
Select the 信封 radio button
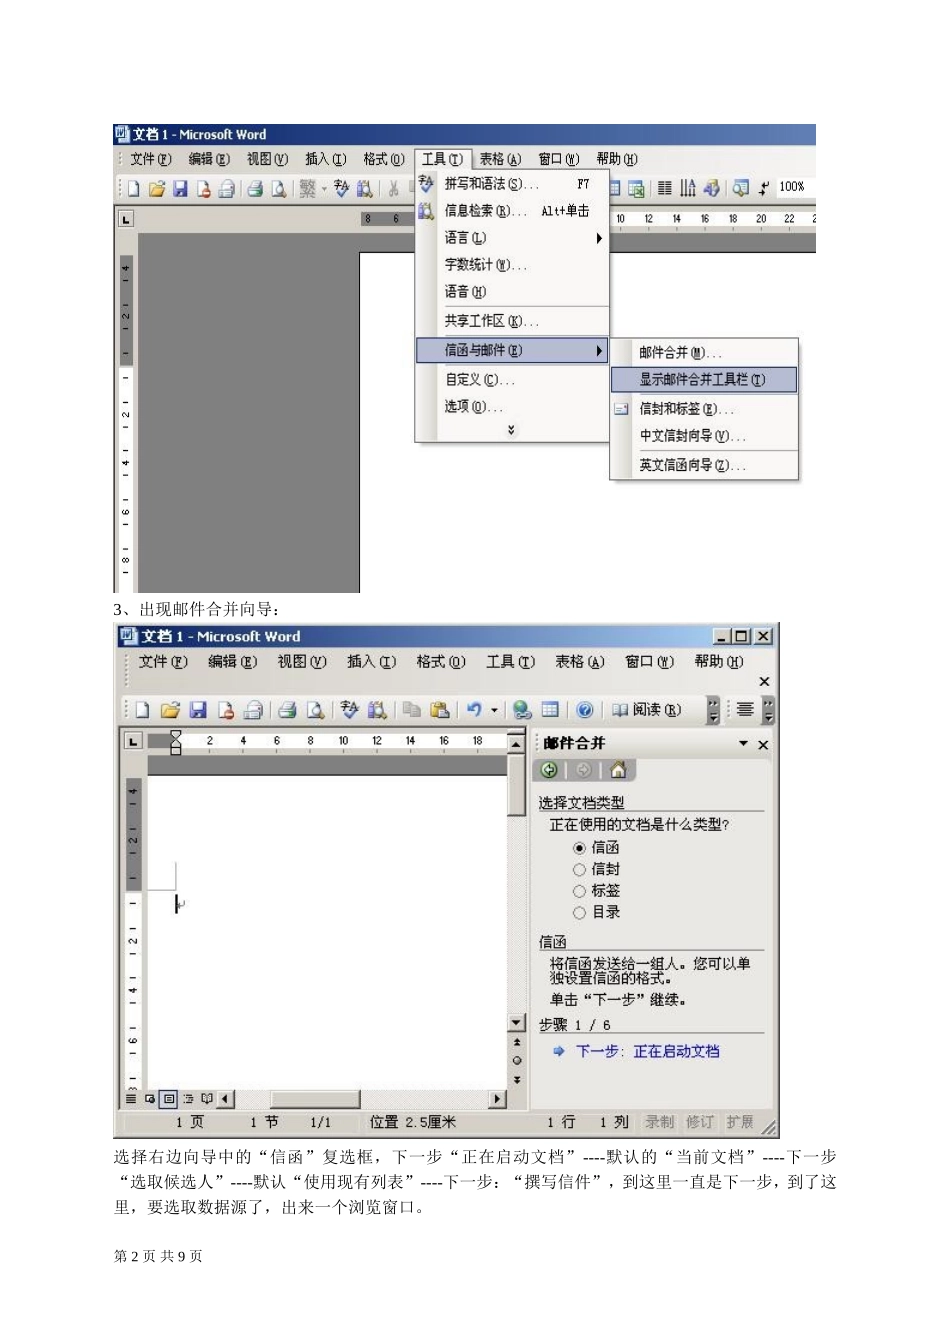(x=579, y=870)
